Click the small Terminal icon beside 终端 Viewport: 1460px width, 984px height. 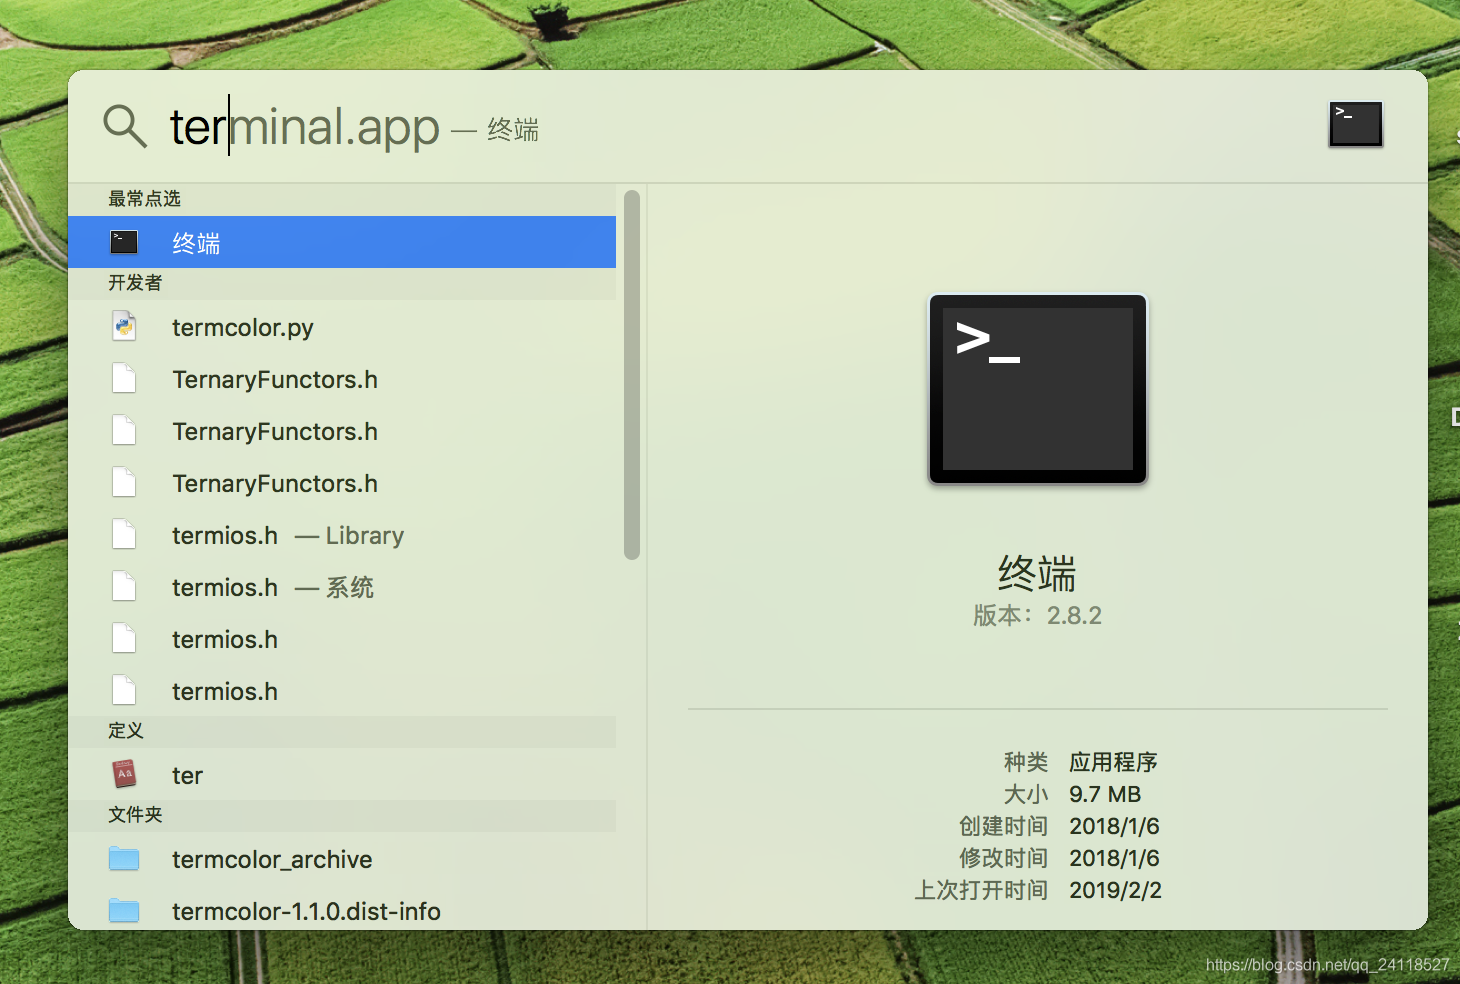click(124, 242)
